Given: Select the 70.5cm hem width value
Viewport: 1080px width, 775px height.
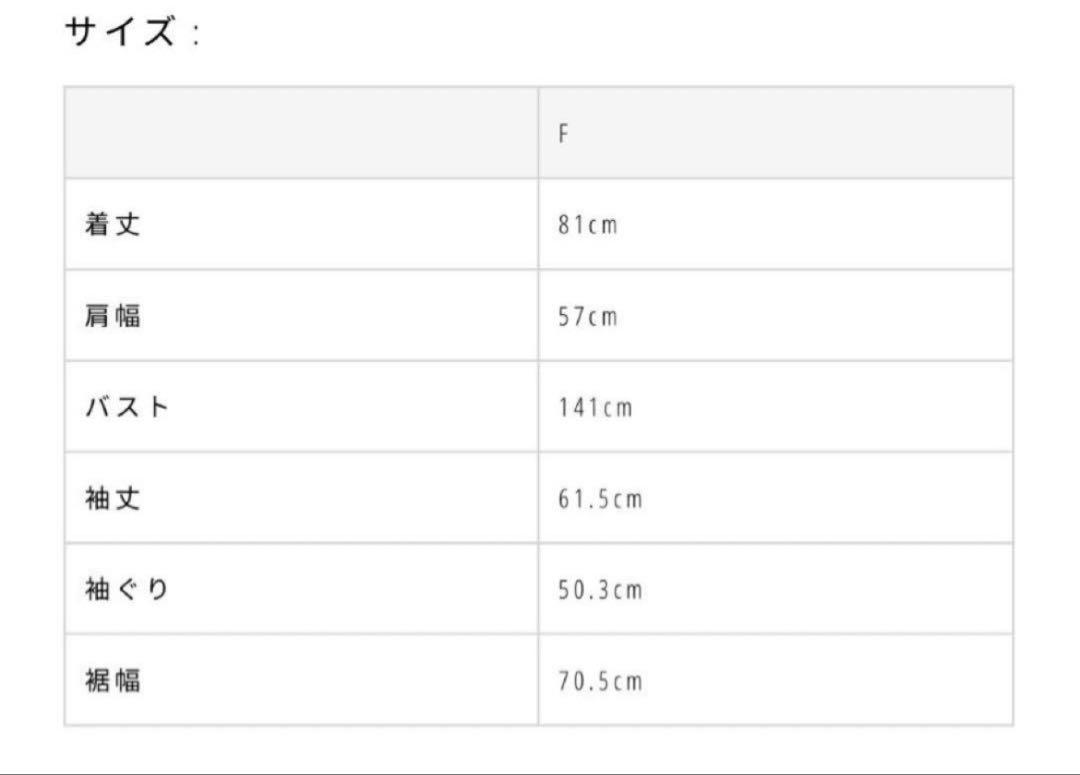Looking at the screenshot, I should 600,681.
